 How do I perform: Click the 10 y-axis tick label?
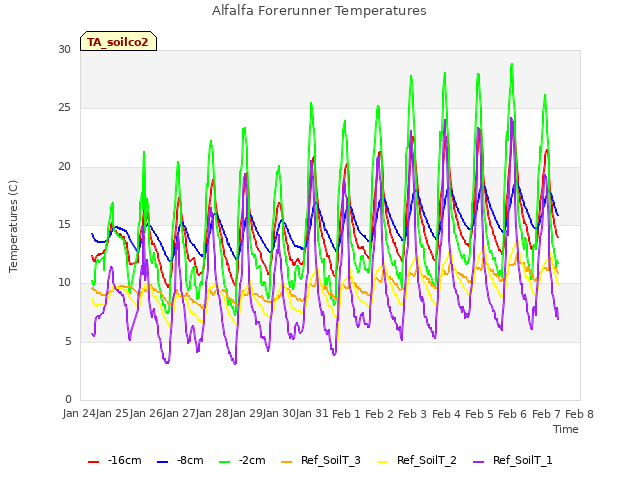point(64,282)
